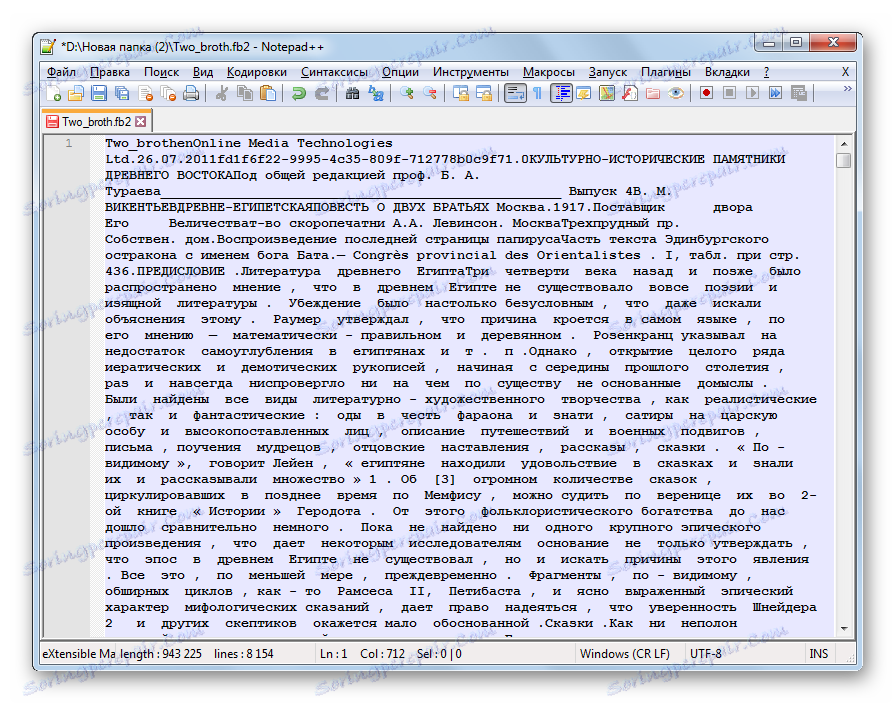
Task: Open Folder as Workspace icon
Action: pos(653,93)
